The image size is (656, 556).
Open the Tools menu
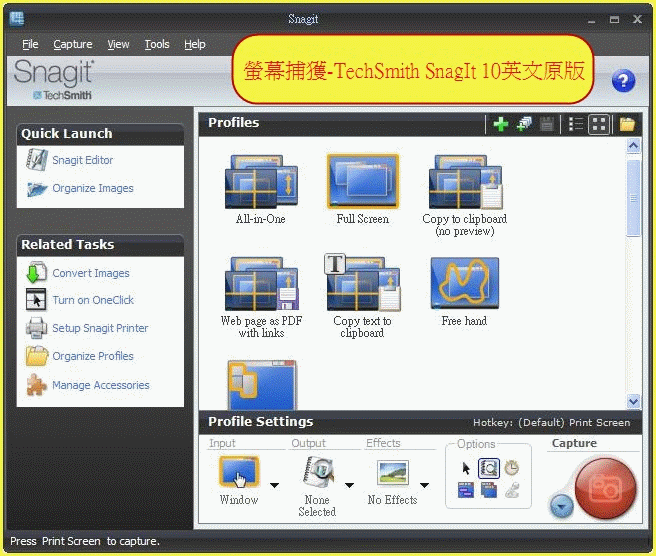point(157,44)
